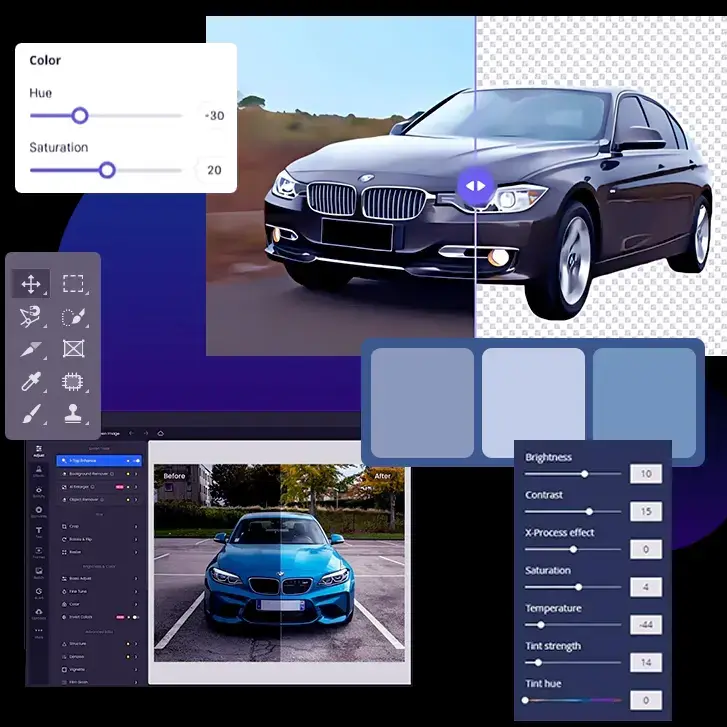
Task: Click the Color panel Saturation slider handle
Action: tap(107, 170)
